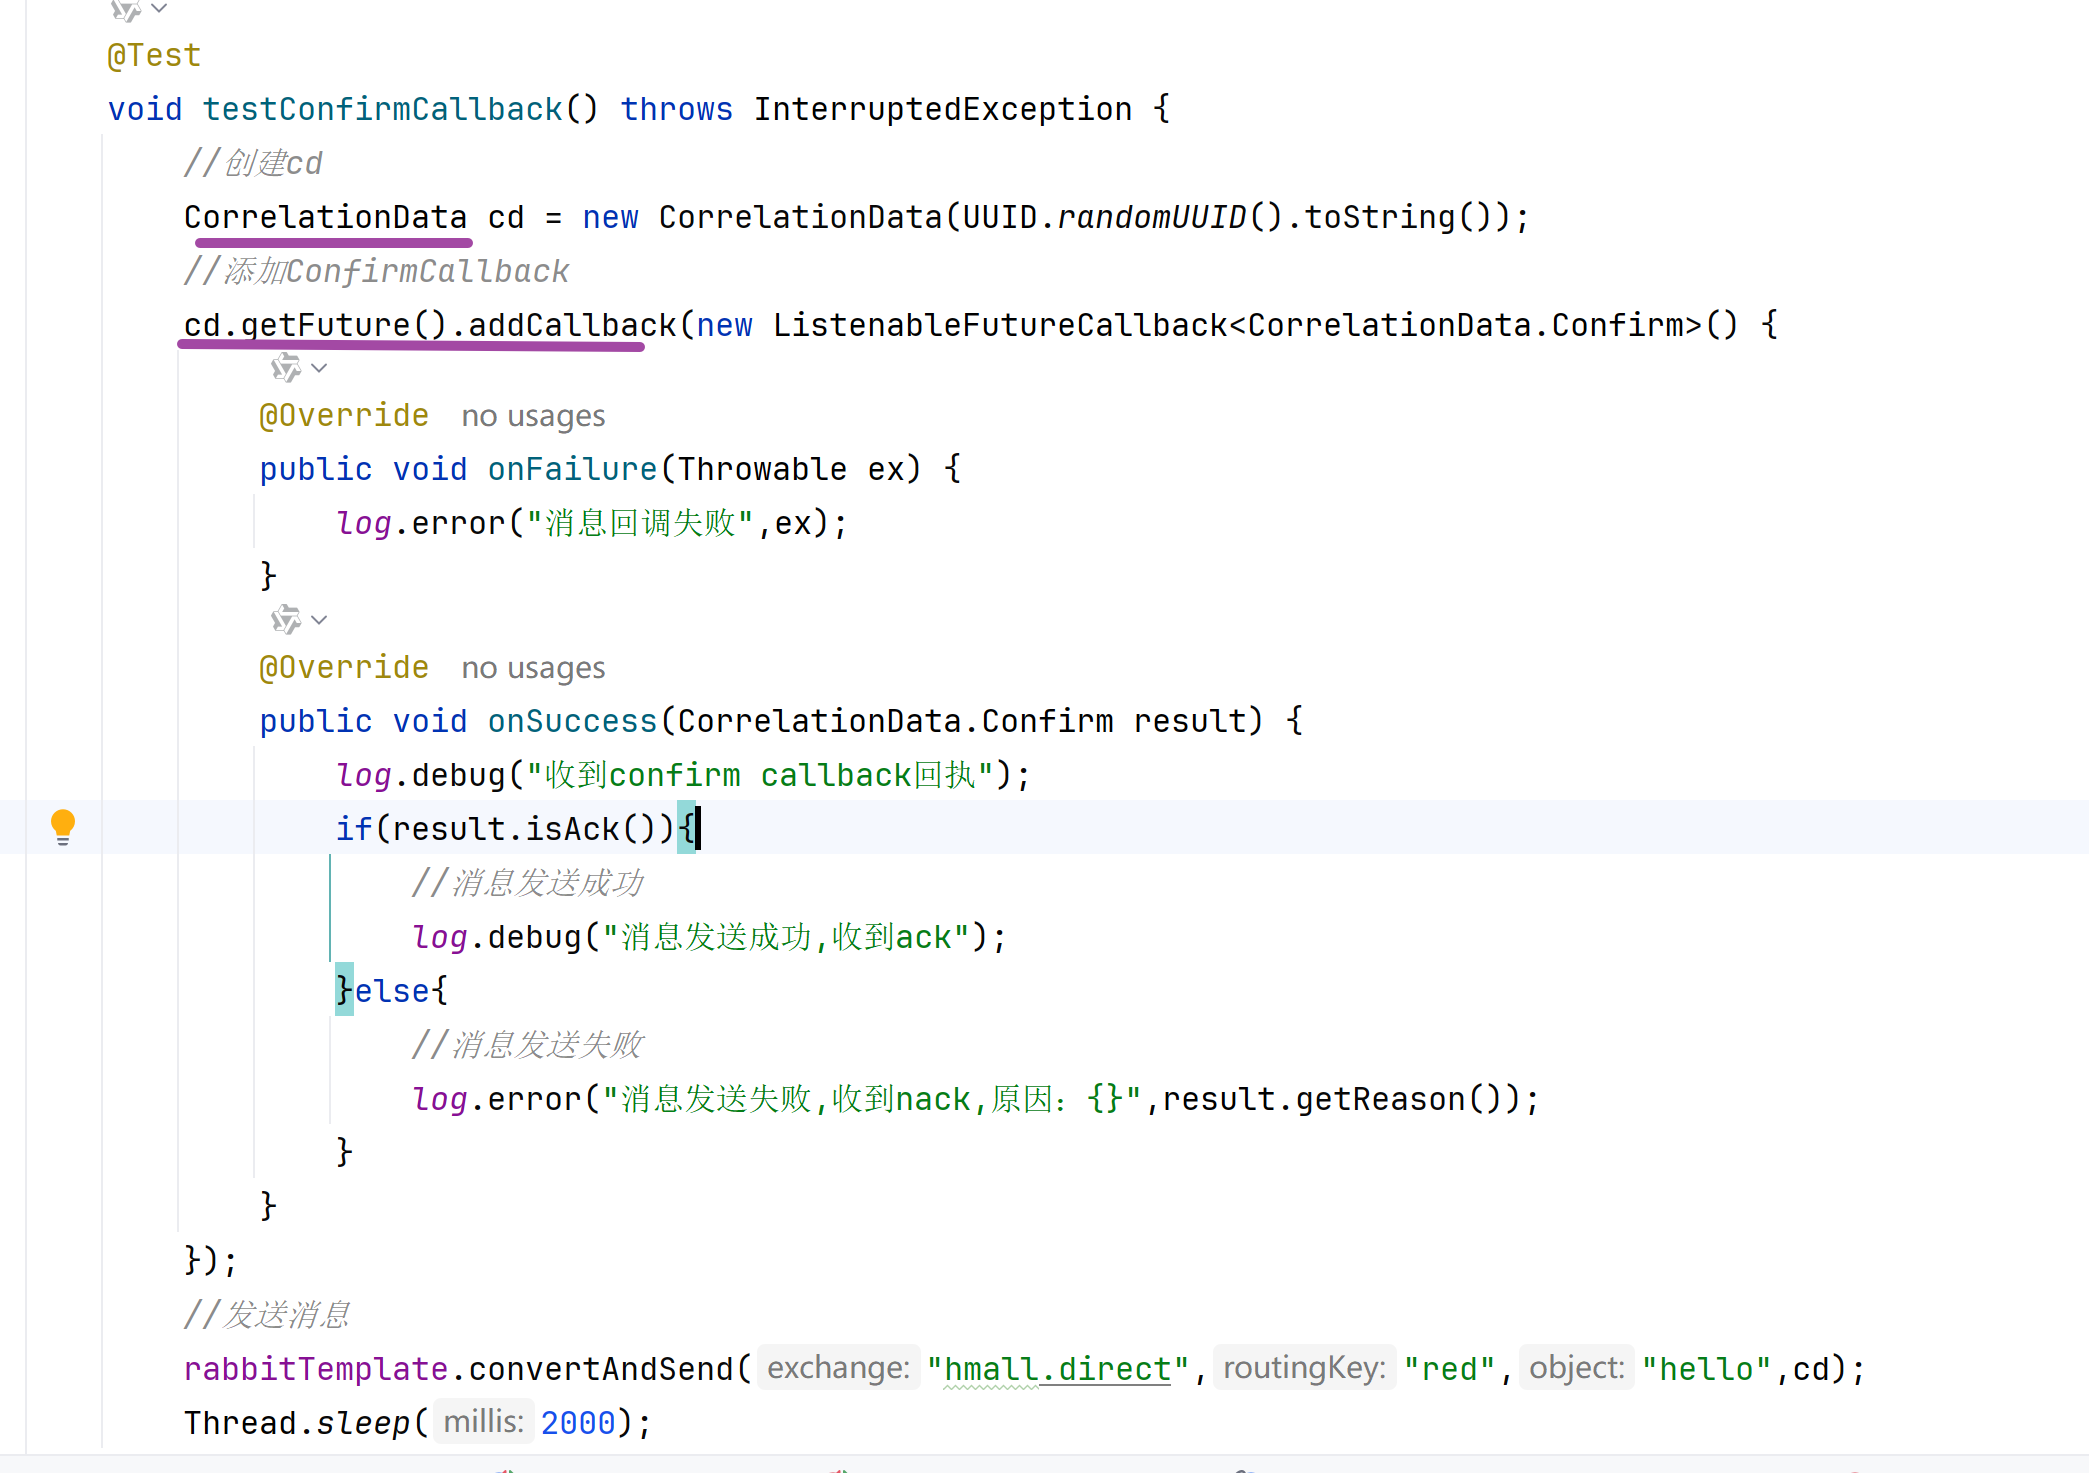Expand chevron beside icon above onFailure
This screenshot has height=1473, width=2089.
tap(319, 368)
